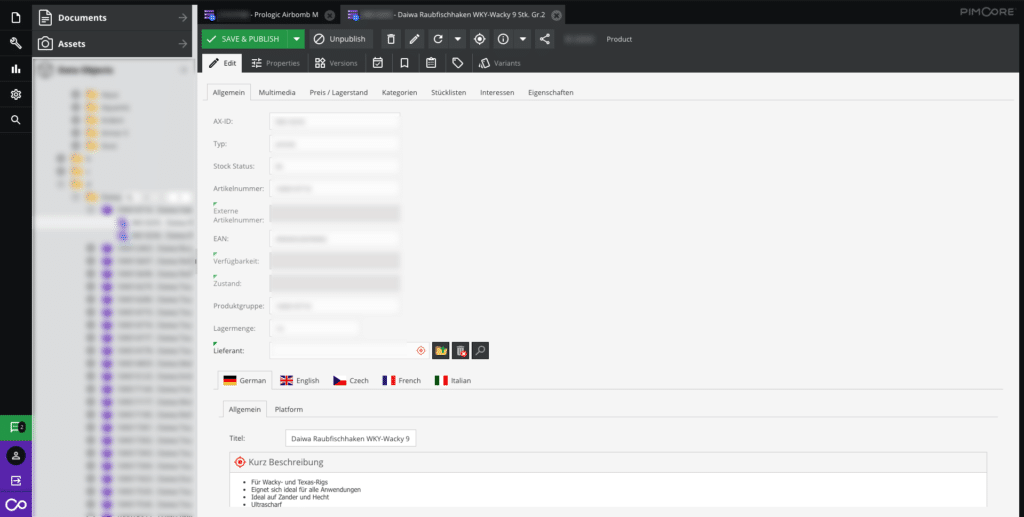1024x517 pixels.
Task: Open the bookmark tab icon
Action: [404, 63]
